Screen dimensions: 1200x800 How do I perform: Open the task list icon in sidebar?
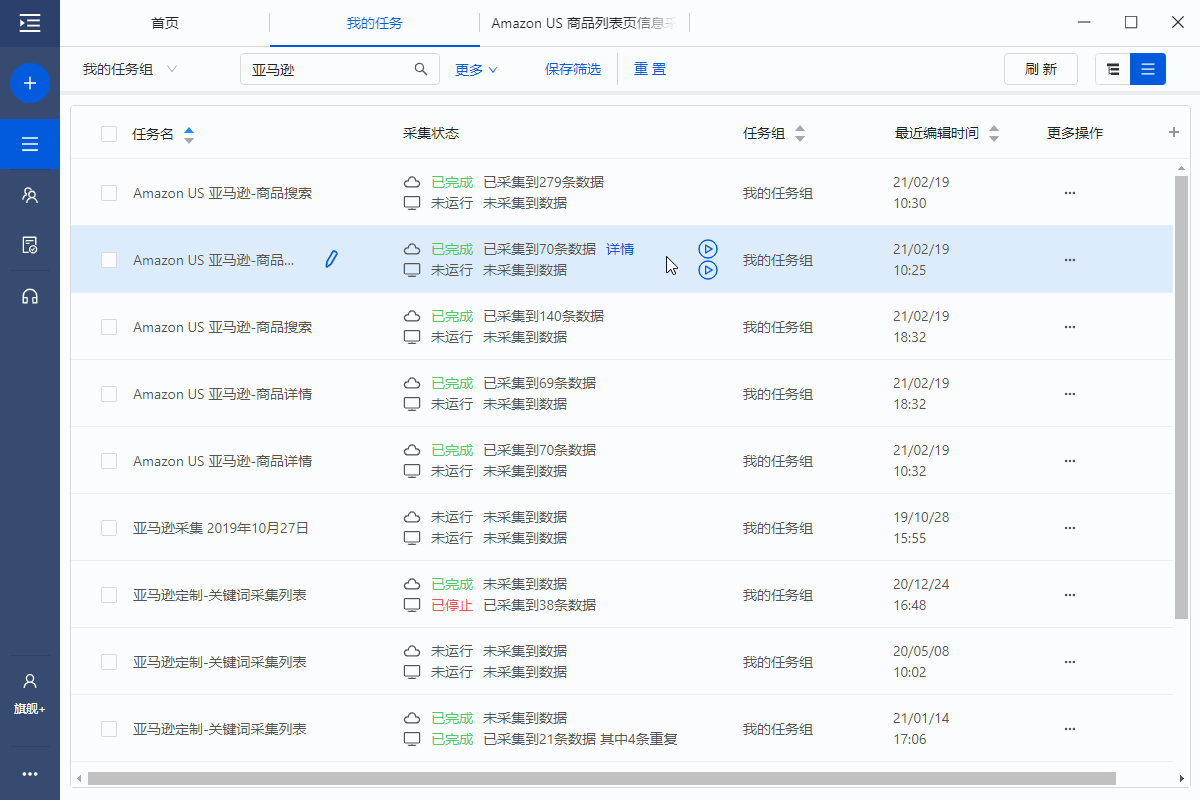[30, 145]
